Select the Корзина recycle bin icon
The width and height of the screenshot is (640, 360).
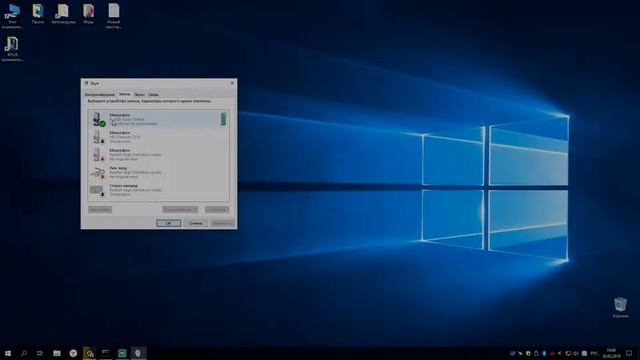click(x=620, y=307)
